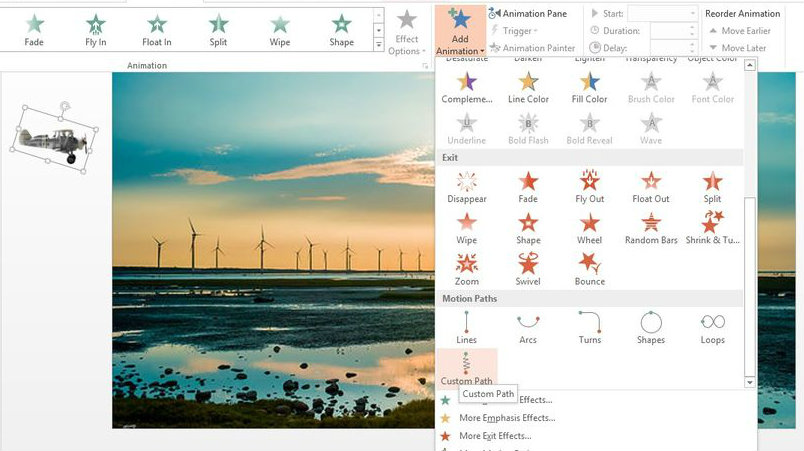804x451 pixels.
Task: Choose Swivel exit effect
Action: tap(528, 270)
